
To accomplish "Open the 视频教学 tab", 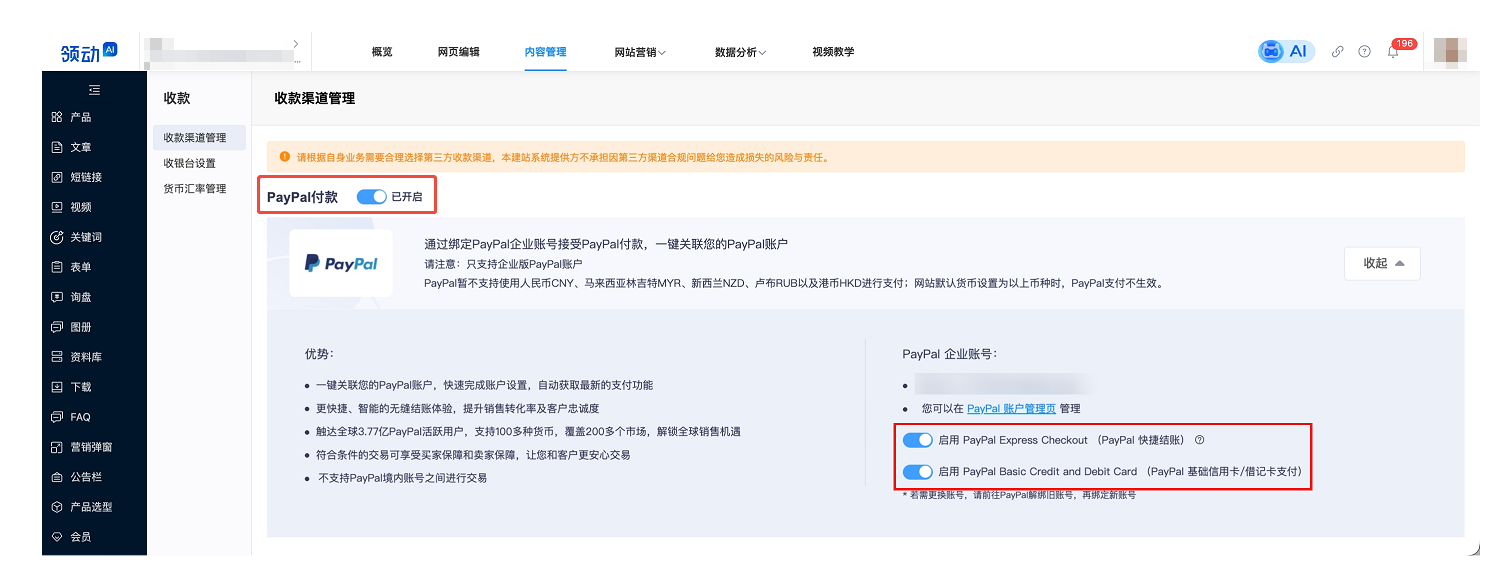I will (834, 52).
